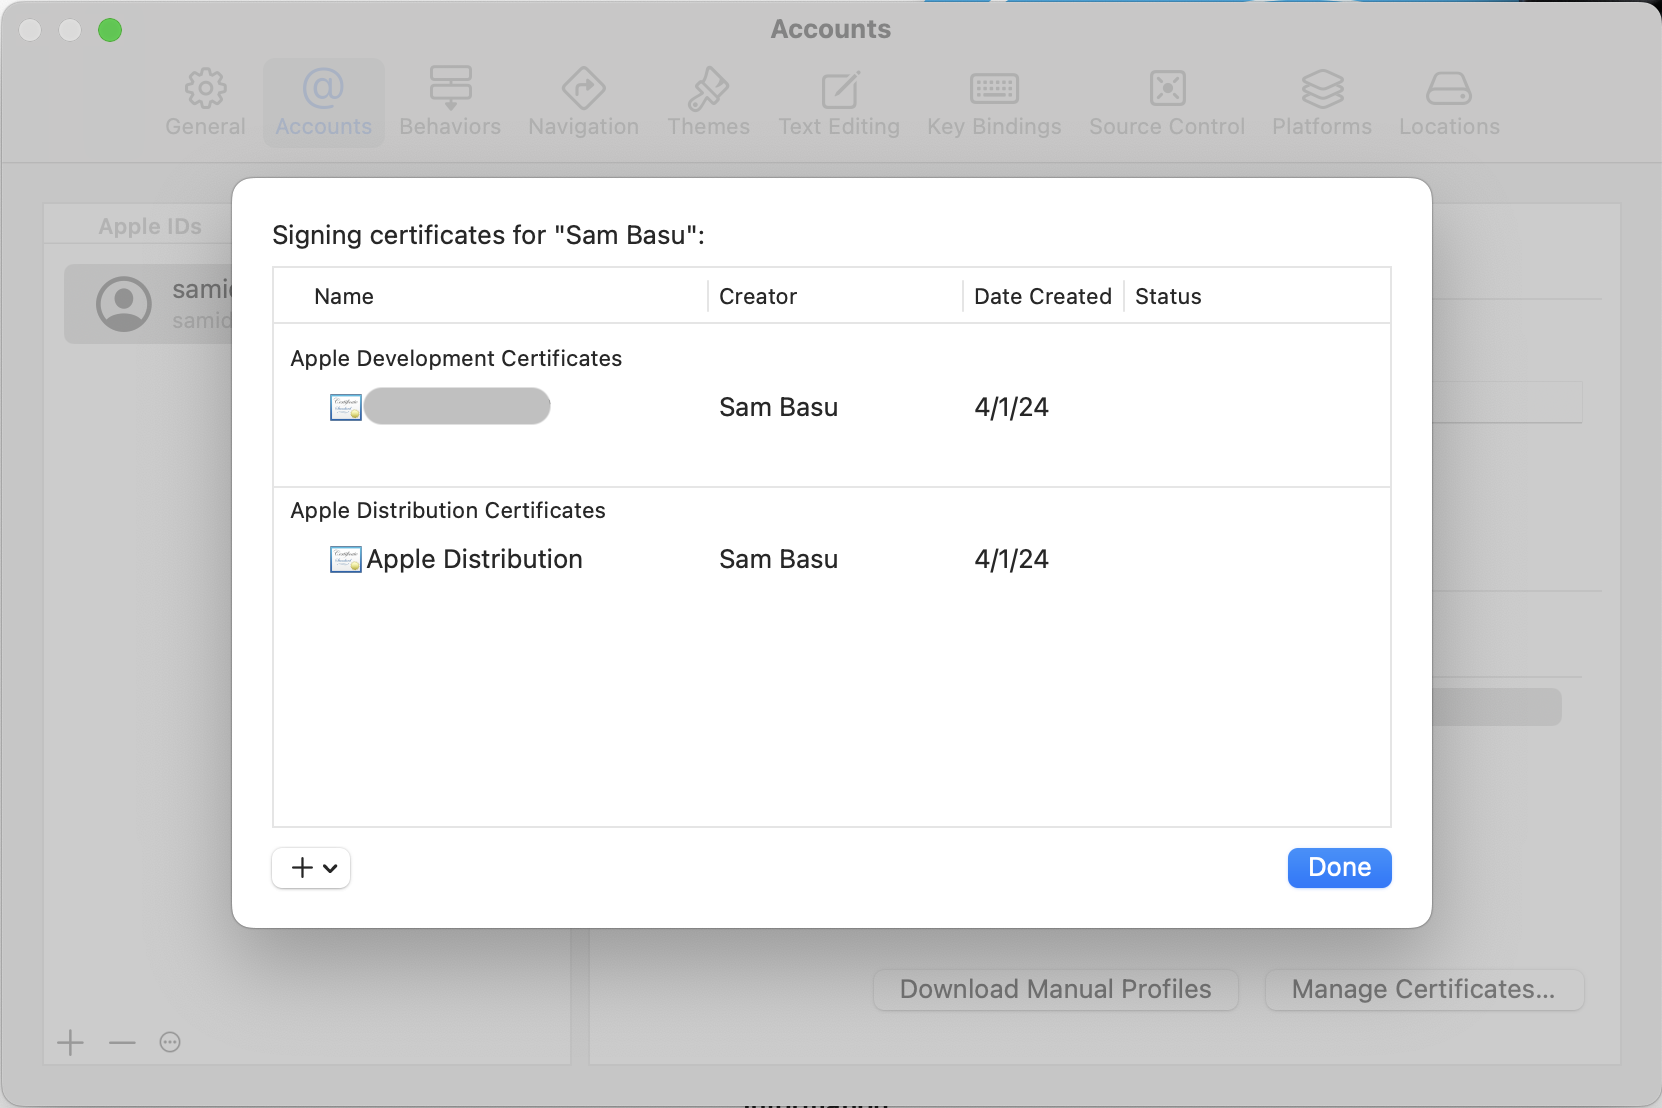Image resolution: width=1662 pixels, height=1108 pixels.
Task: Click Done to close certificates sheet
Action: (1339, 868)
